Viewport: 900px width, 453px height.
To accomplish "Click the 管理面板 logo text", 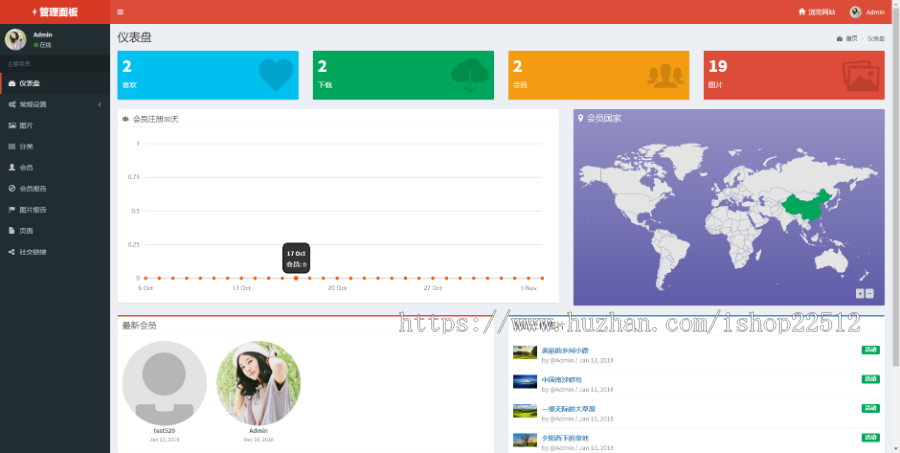I will point(59,12).
